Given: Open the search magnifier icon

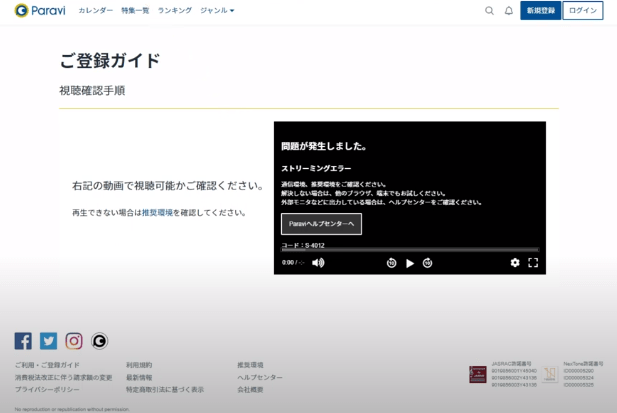Looking at the screenshot, I should [489, 11].
